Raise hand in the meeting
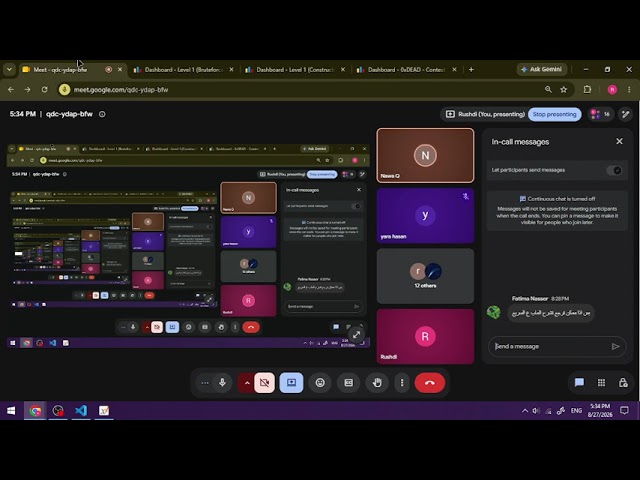 377,382
